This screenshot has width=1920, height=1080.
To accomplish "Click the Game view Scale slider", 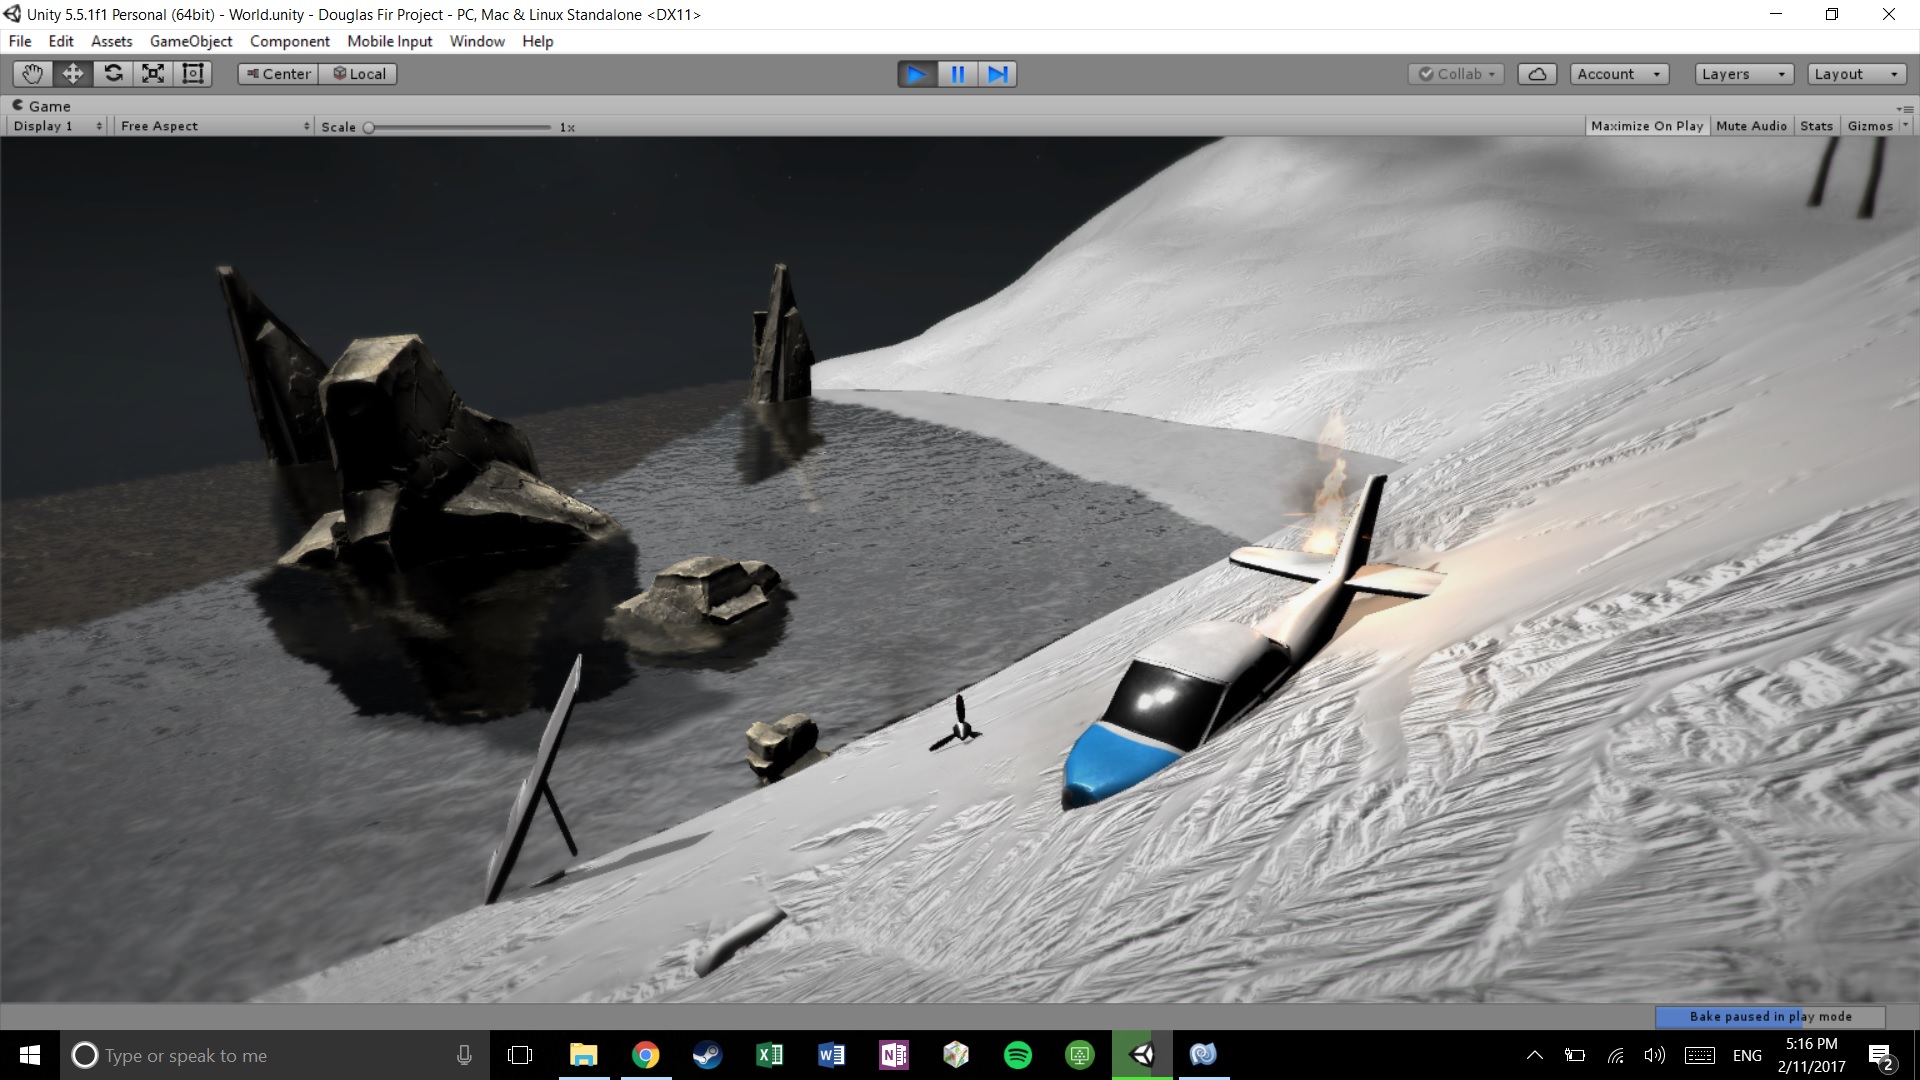I will click(x=460, y=127).
